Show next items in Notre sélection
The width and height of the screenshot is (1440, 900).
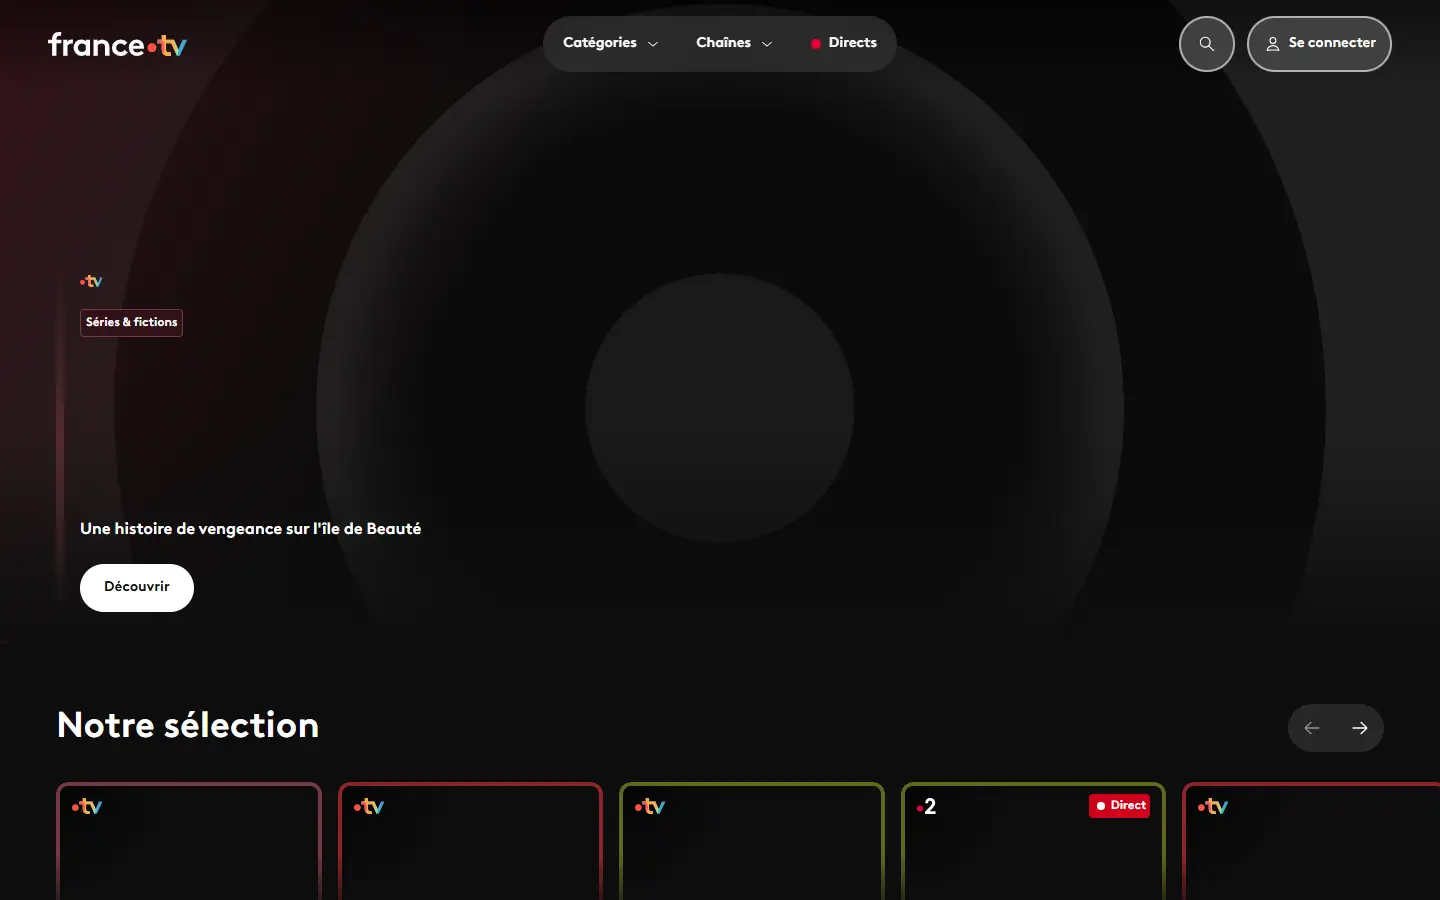pos(1360,728)
